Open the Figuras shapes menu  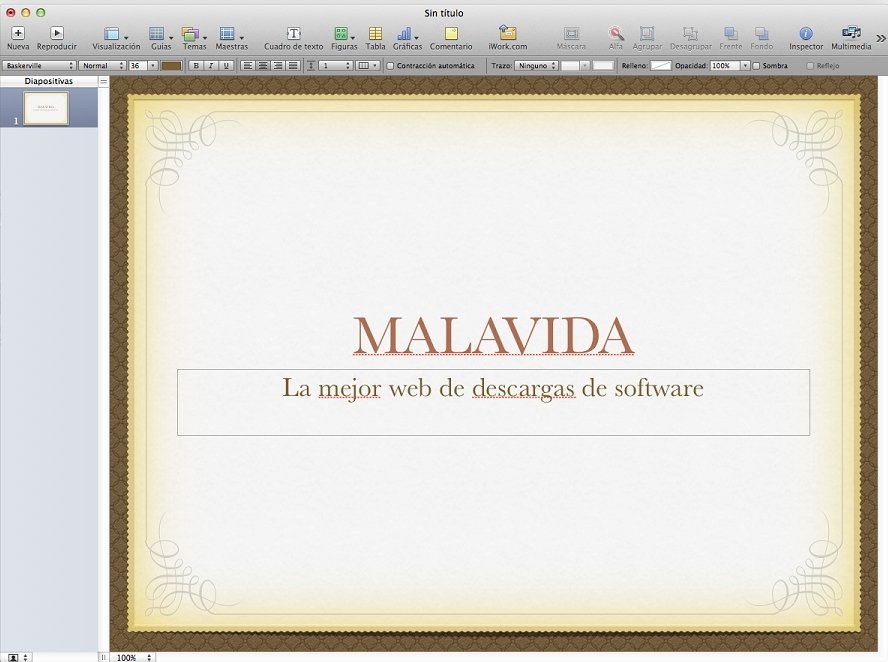click(x=344, y=38)
